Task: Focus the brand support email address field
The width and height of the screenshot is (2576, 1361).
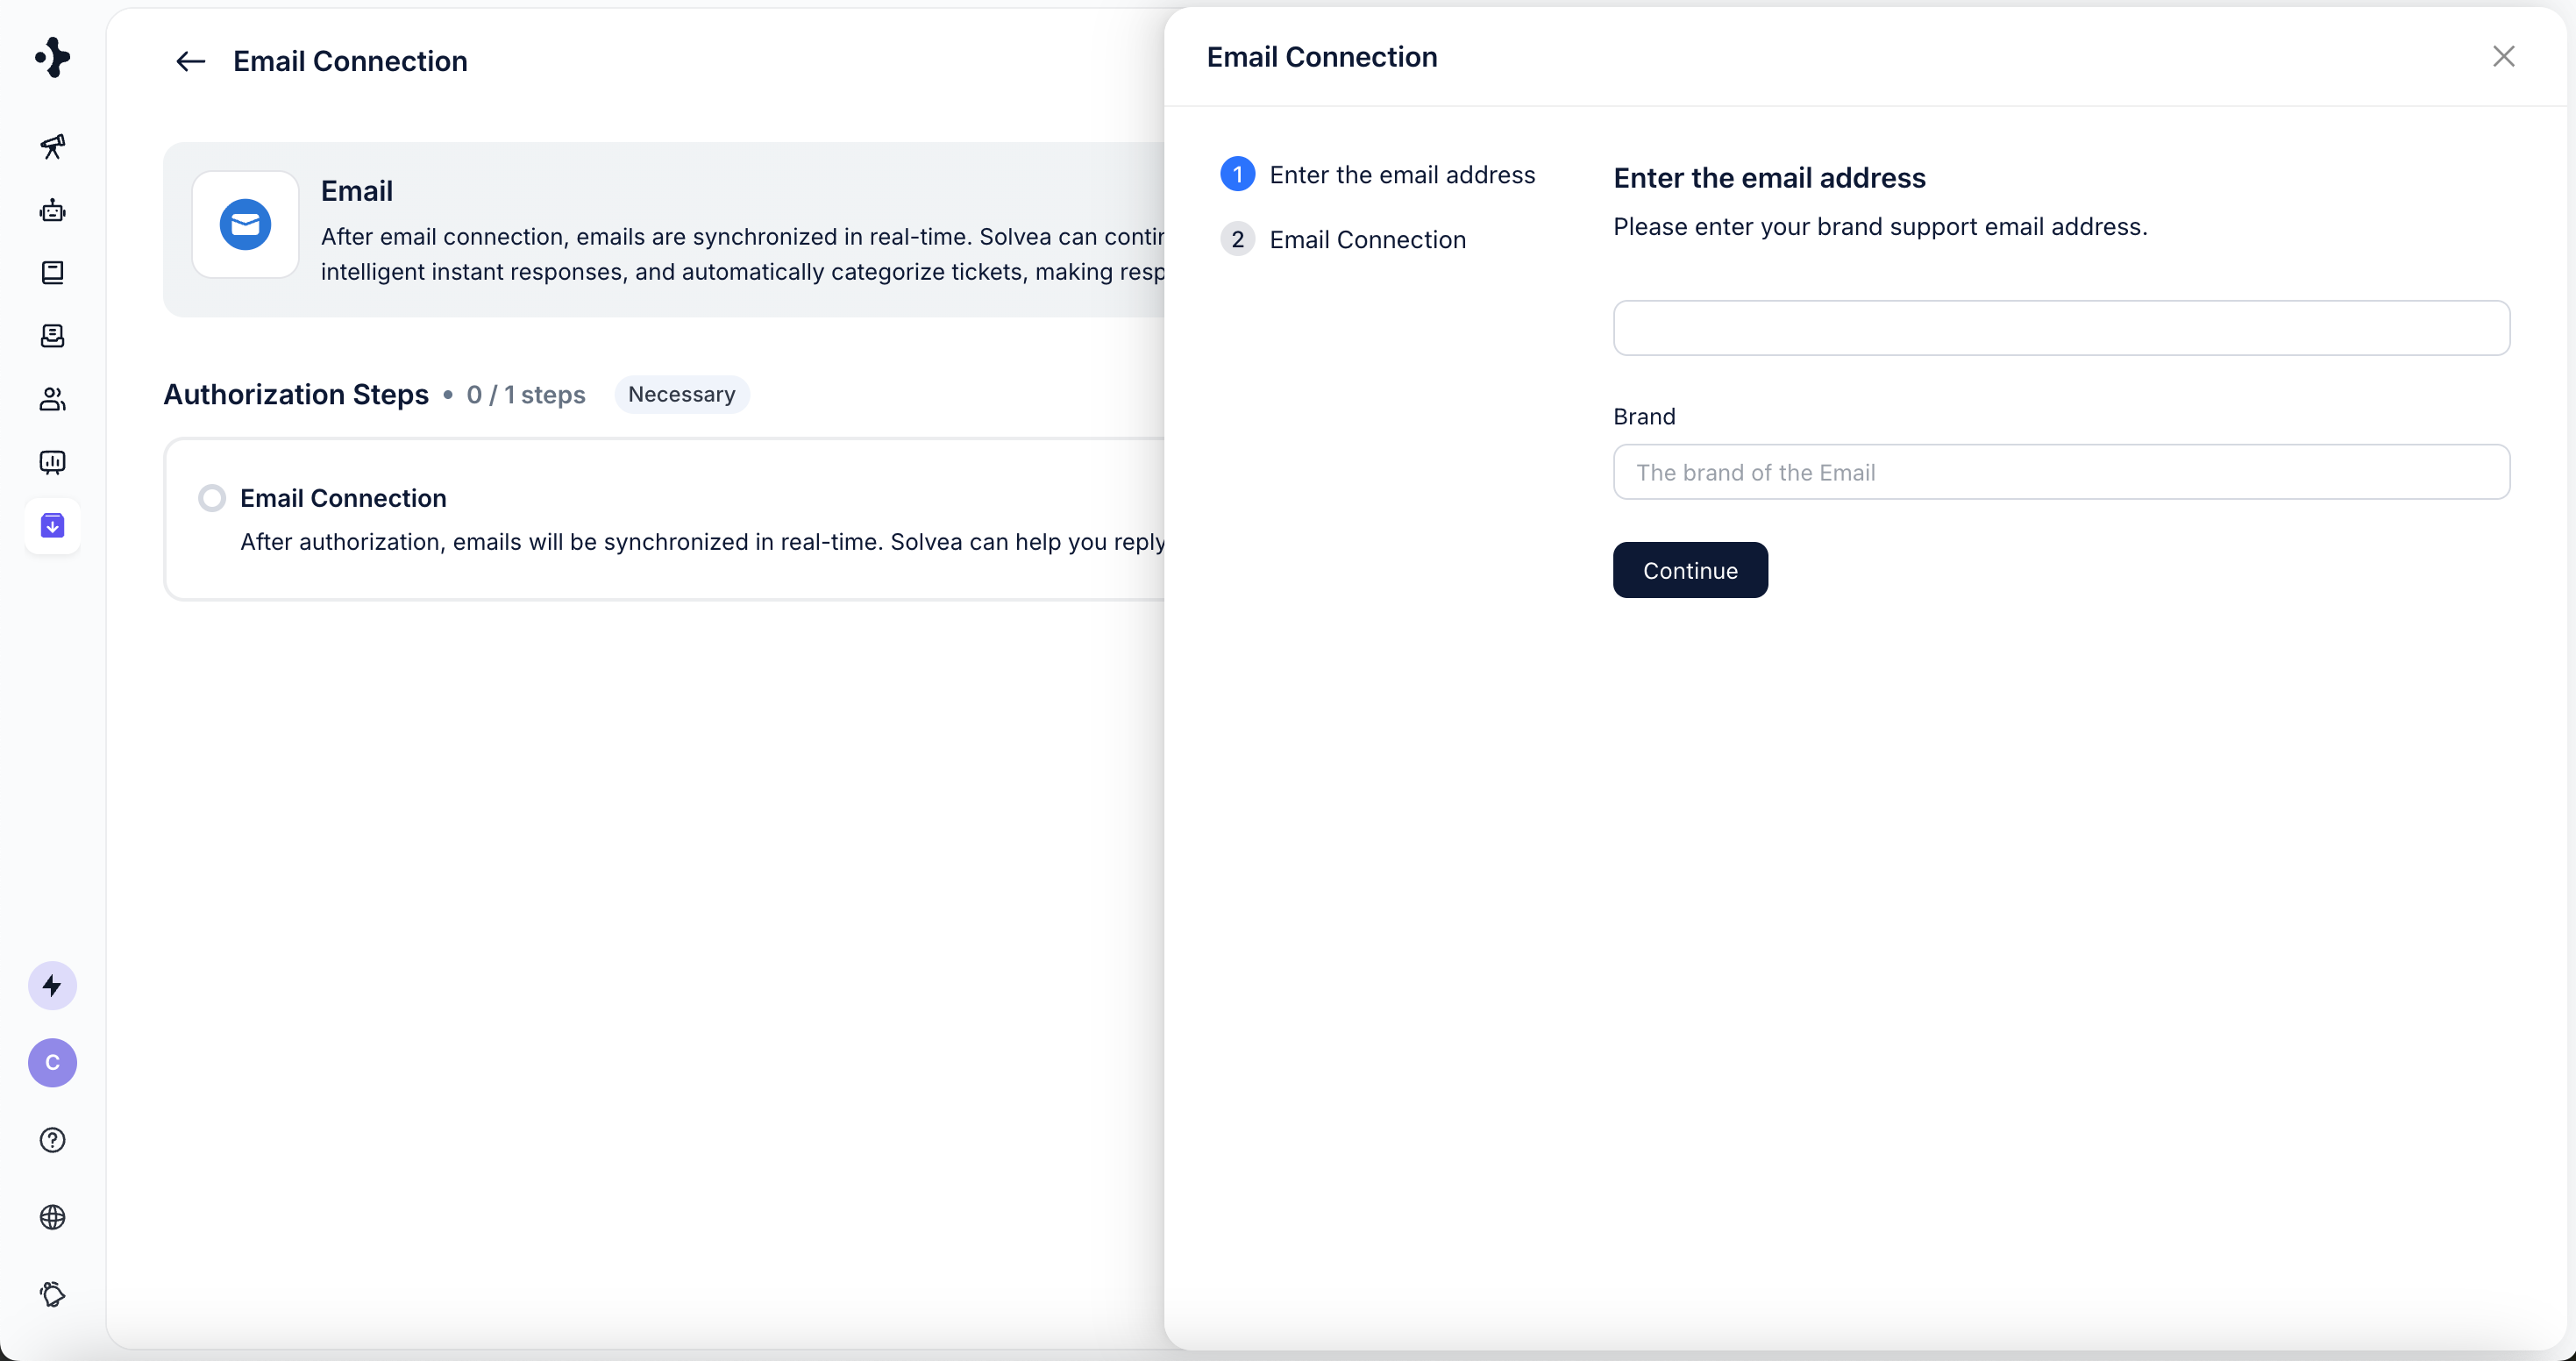Action: 2060,328
